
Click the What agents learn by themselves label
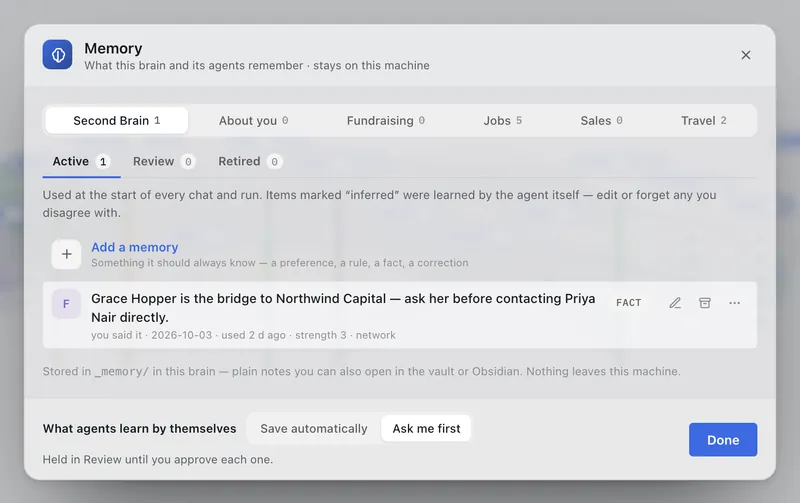point(139,429)
